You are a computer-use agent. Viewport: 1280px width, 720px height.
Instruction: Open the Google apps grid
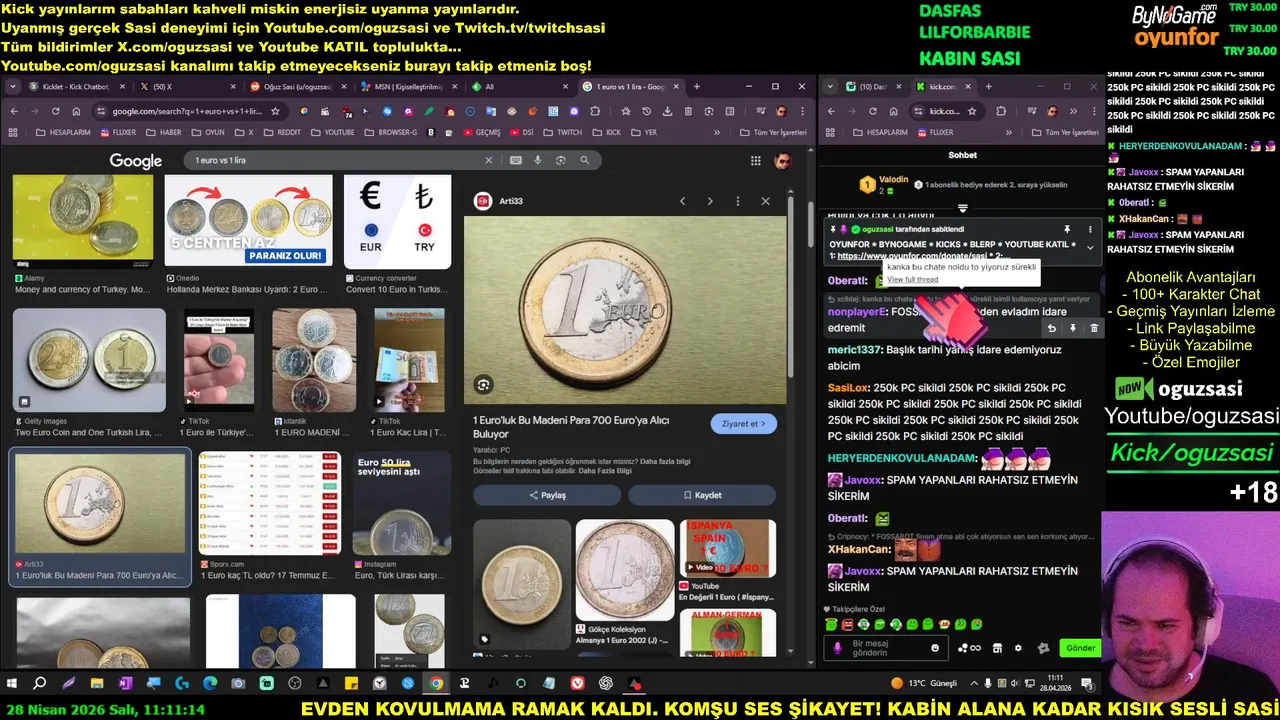tap(756, 161)
